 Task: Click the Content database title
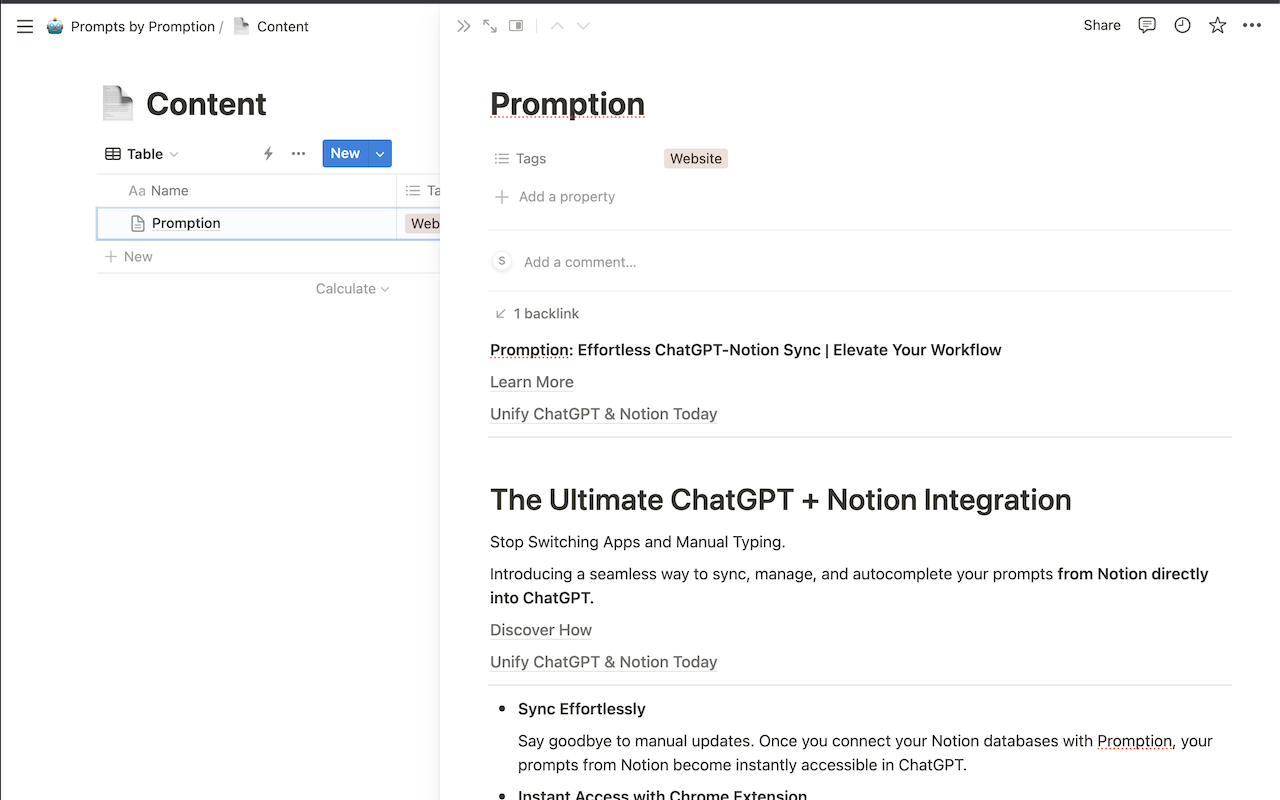[206, 104]
